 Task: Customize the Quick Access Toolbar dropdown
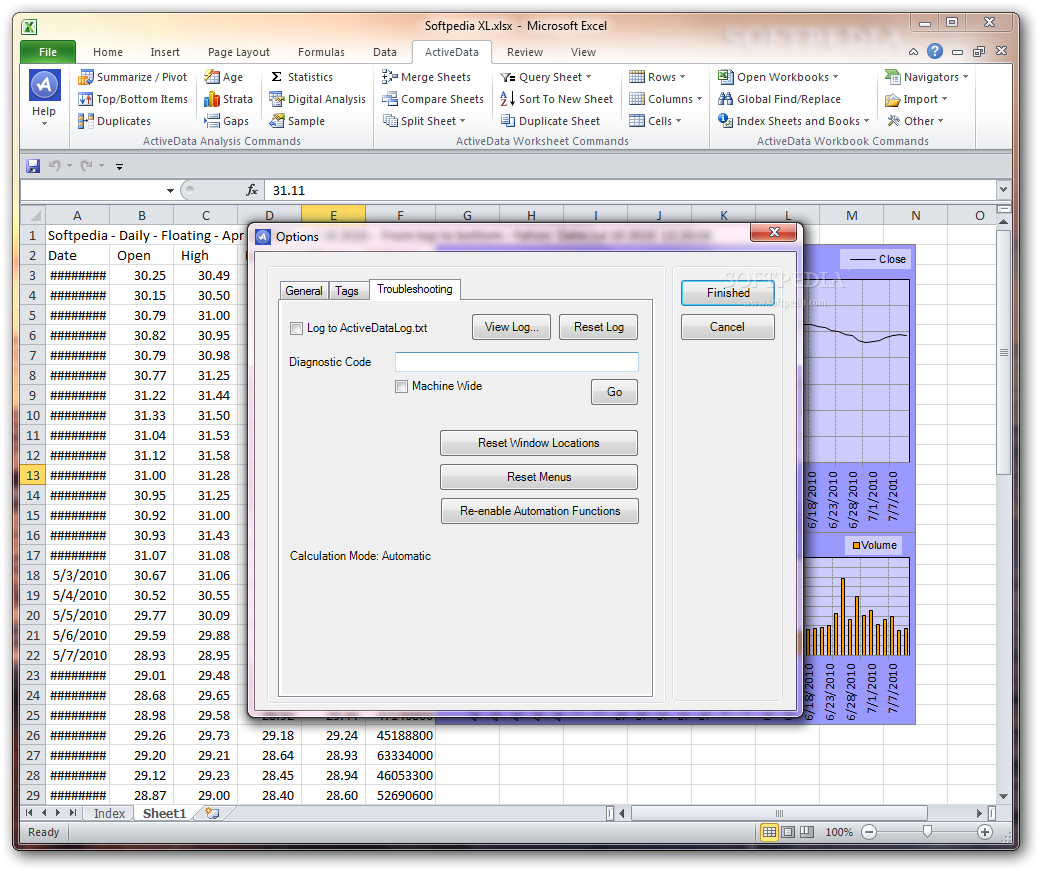[x=119, y=167]
